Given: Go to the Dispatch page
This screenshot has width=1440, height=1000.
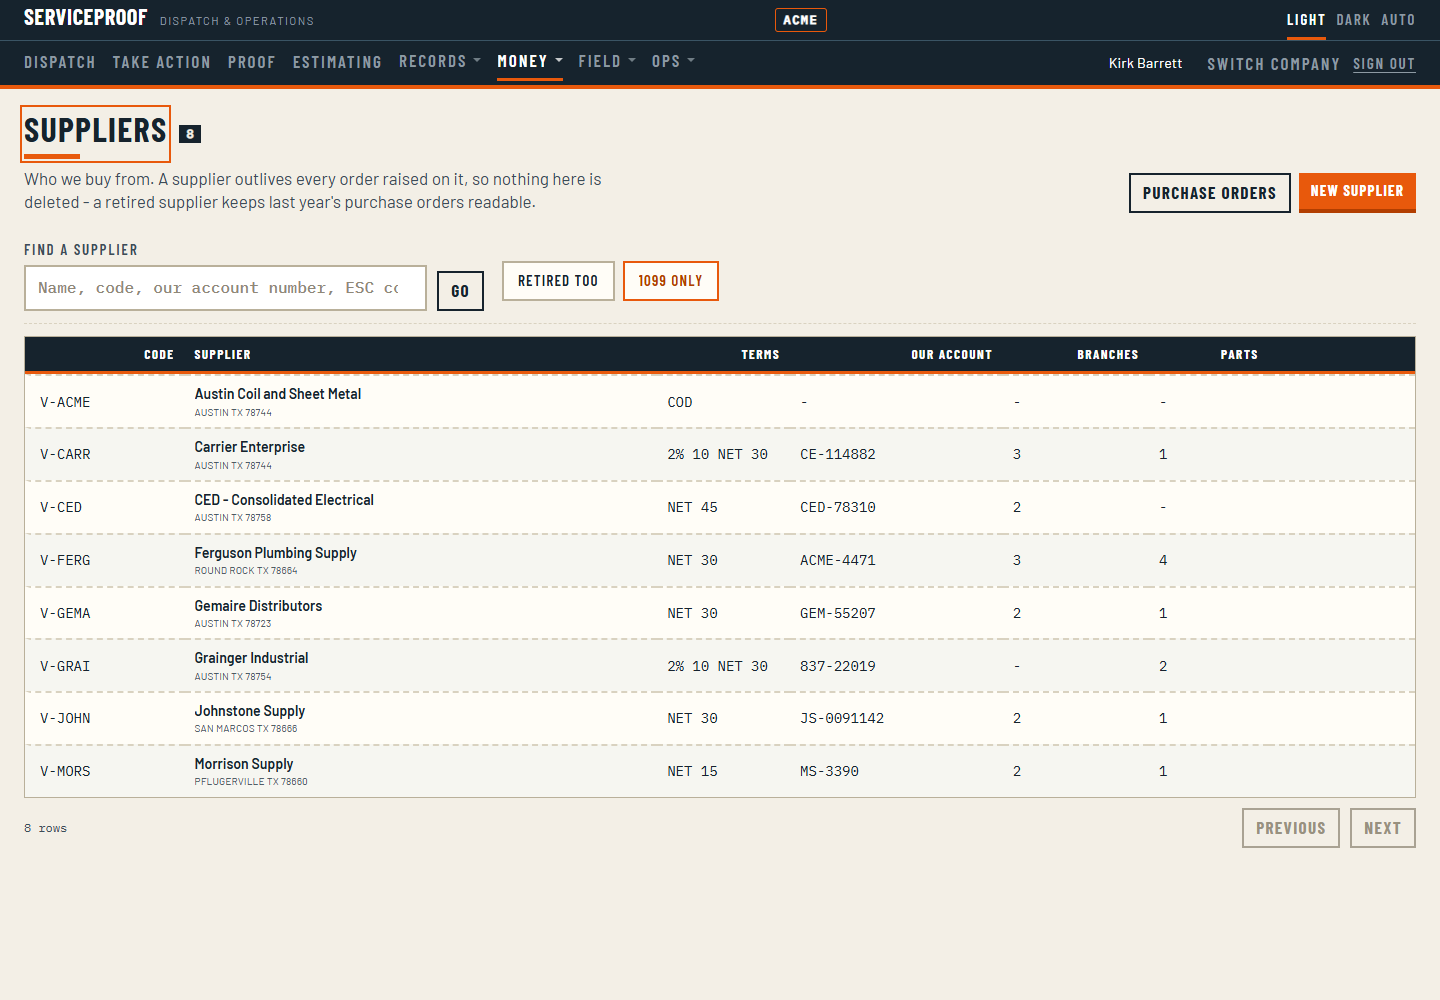Looking at the screenshot, I should pos(60,62).
